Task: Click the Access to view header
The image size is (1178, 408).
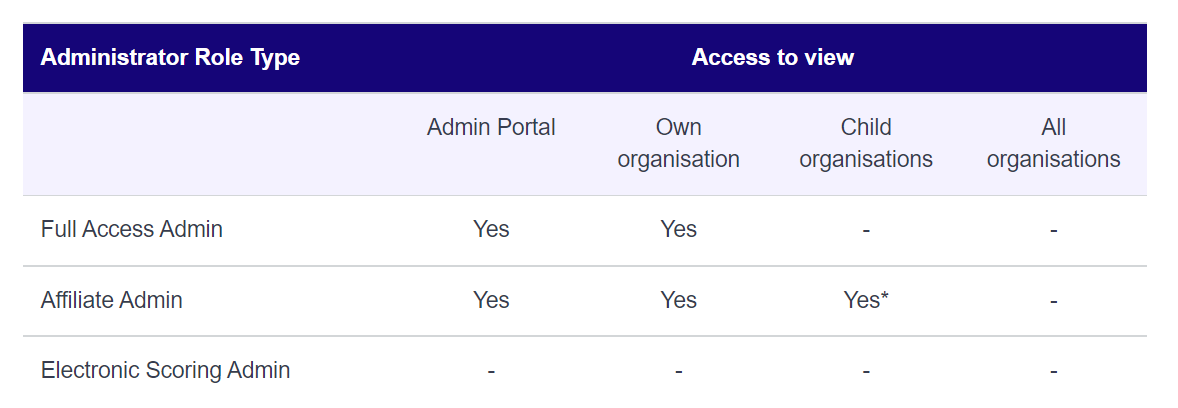Action: pyautogui.click(x=772, y=58)
